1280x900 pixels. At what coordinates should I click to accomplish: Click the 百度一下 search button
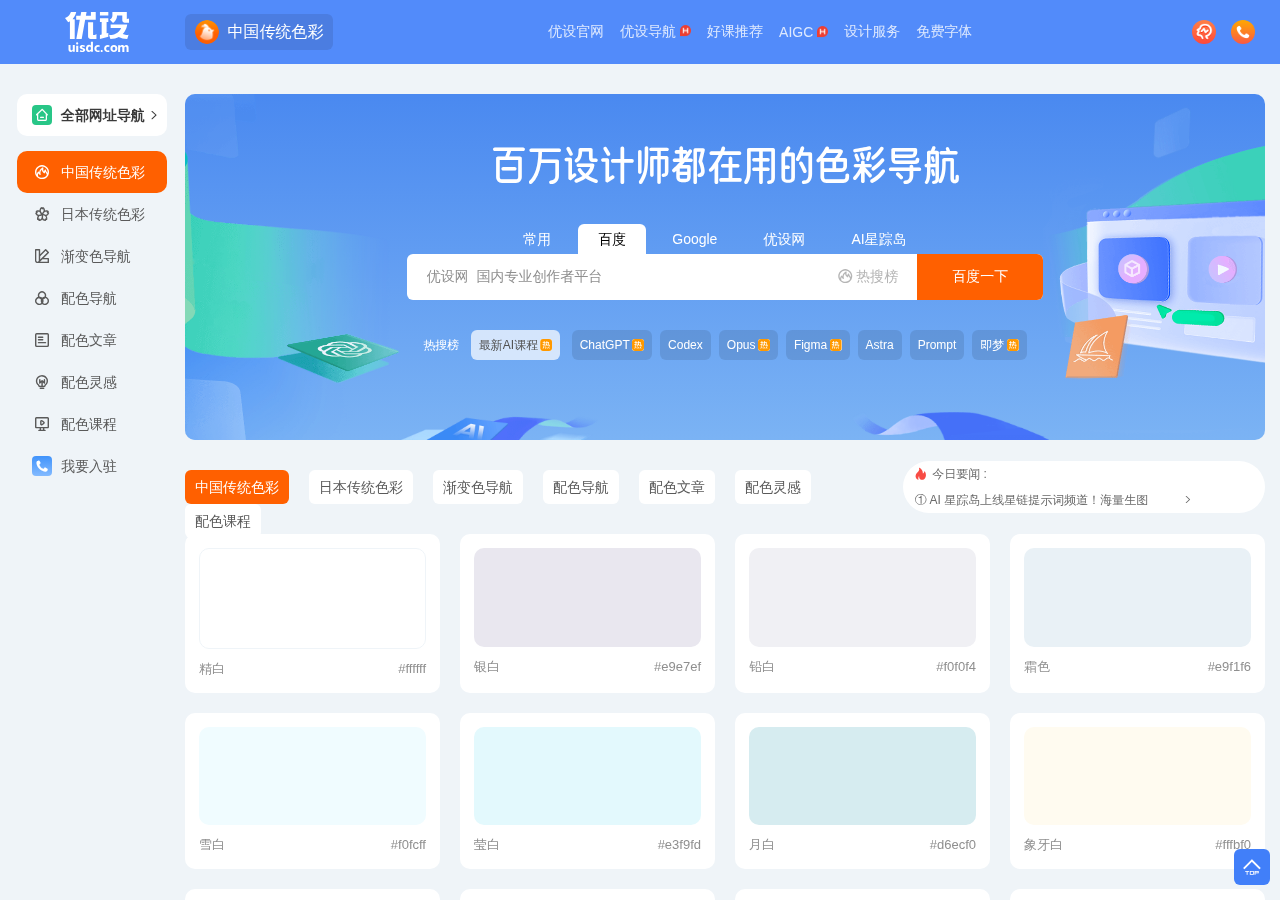coord(980,277)
